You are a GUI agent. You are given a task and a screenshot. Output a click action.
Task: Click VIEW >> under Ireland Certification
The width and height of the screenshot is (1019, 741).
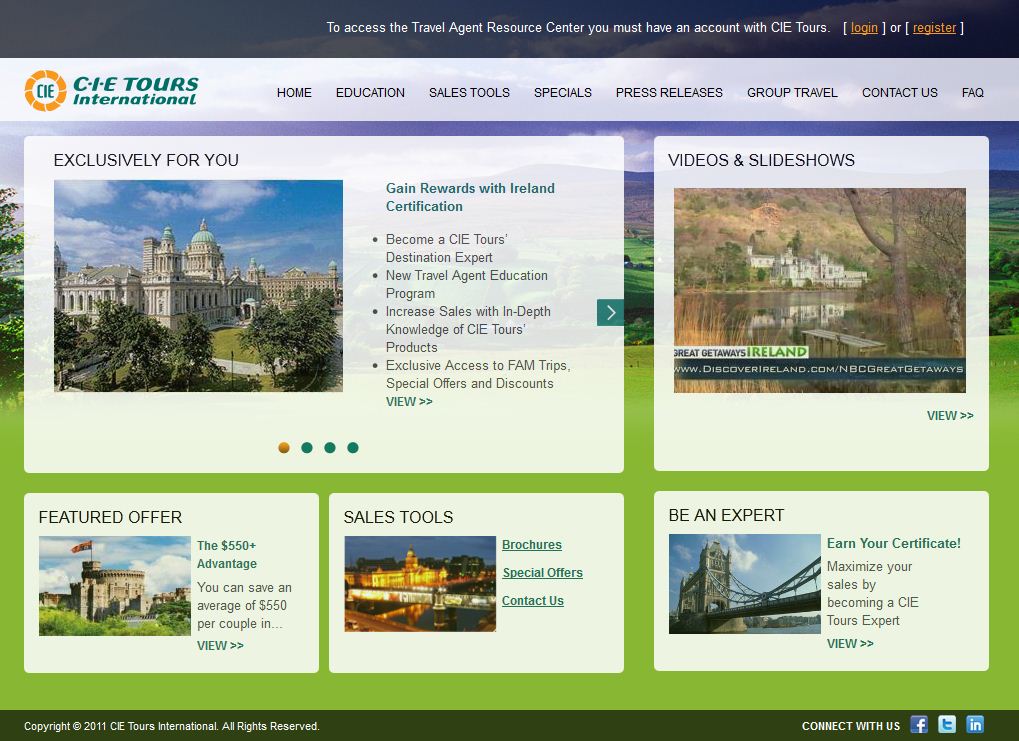[409, 402]
